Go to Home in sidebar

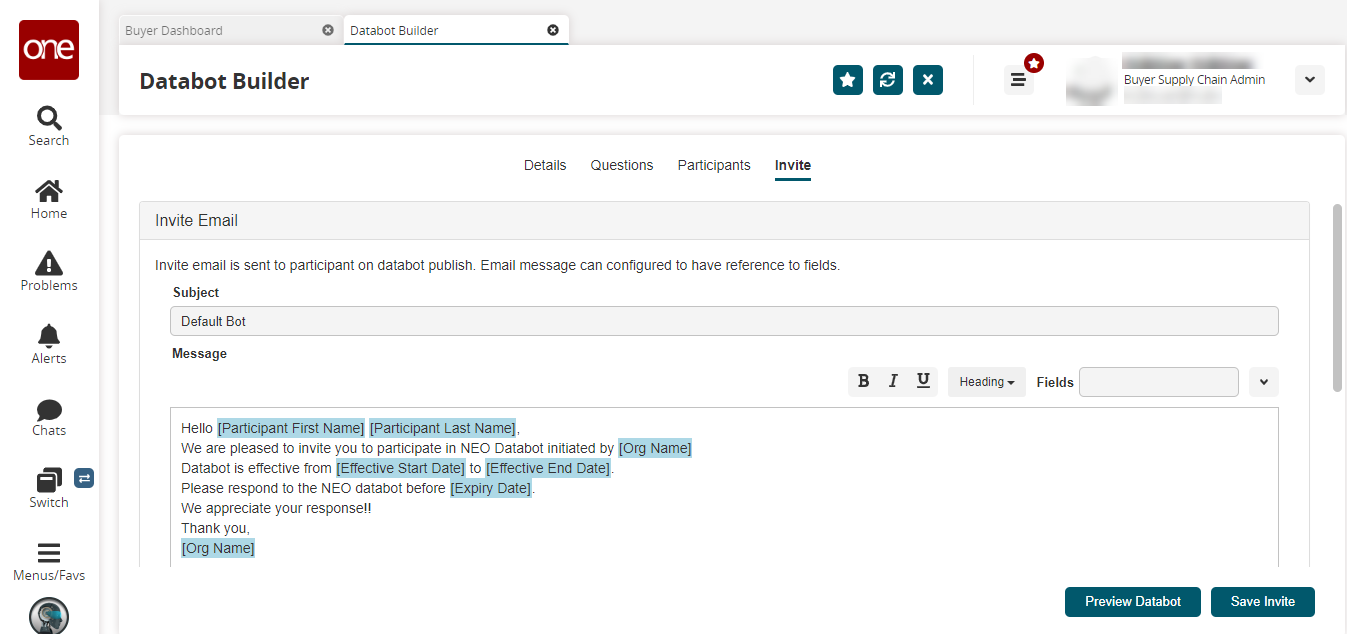point(49,199)
